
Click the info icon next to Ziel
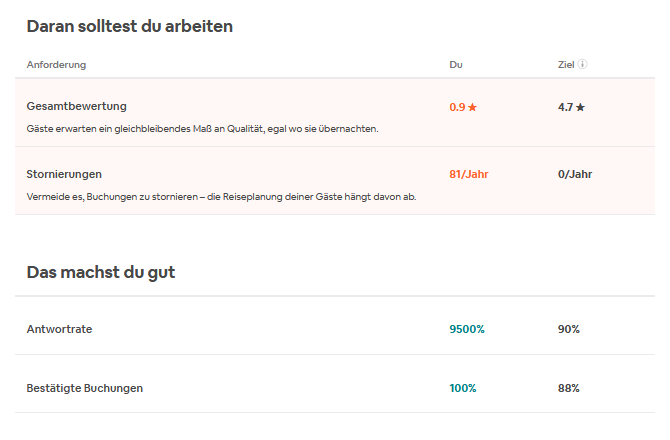[582, 65]
